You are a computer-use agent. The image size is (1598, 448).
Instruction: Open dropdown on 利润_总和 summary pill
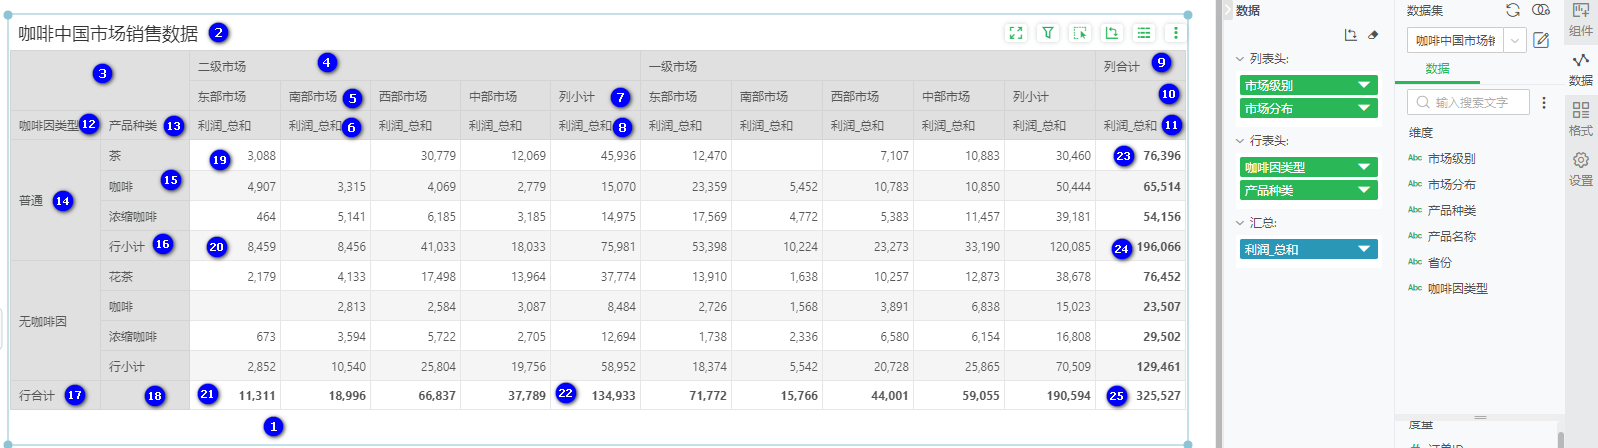point(1364,249)
